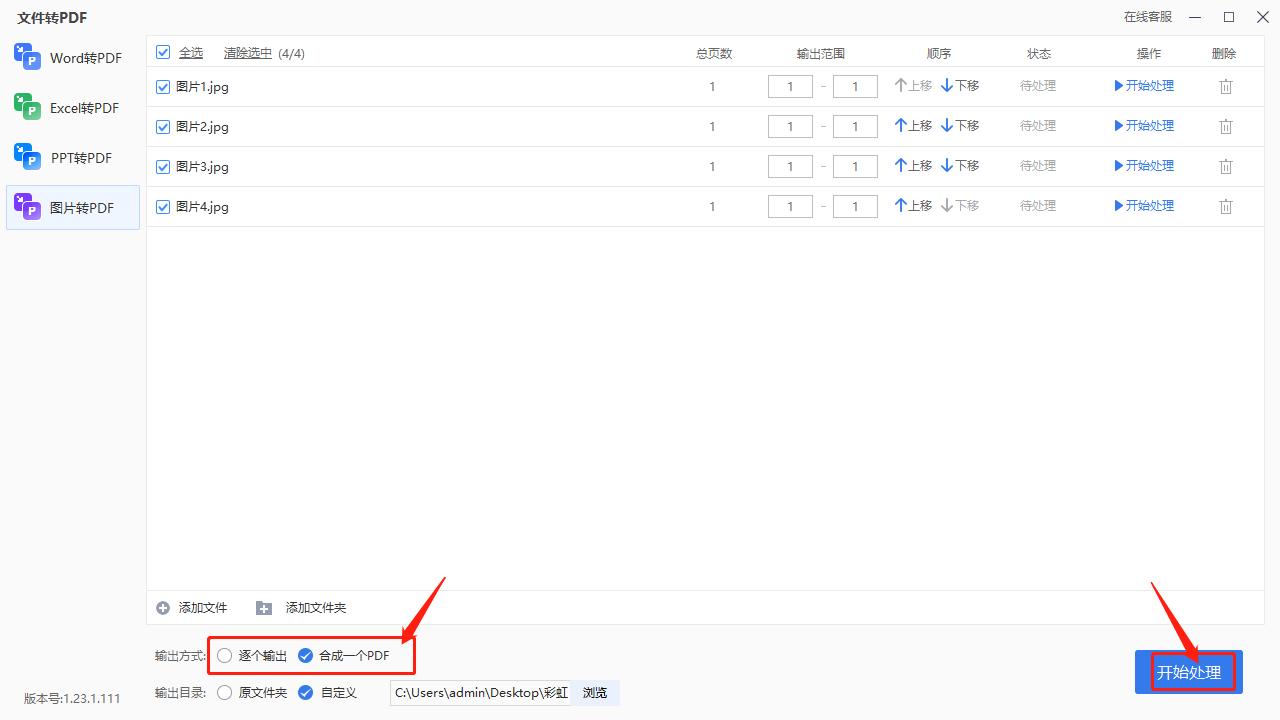Viewport: 1280px width, 720px height.
Task: Delete 图片1.jpg using its trash icon
Action: tap(1226, 86)
